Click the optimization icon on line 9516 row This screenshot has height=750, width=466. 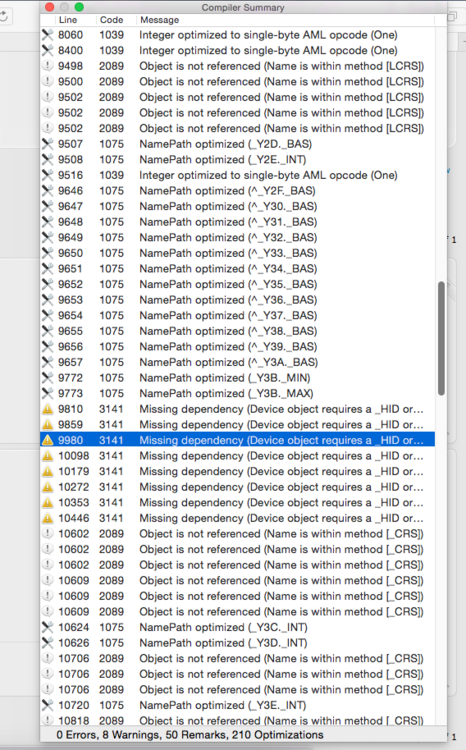pyautogui.click(x=47, y=175)
